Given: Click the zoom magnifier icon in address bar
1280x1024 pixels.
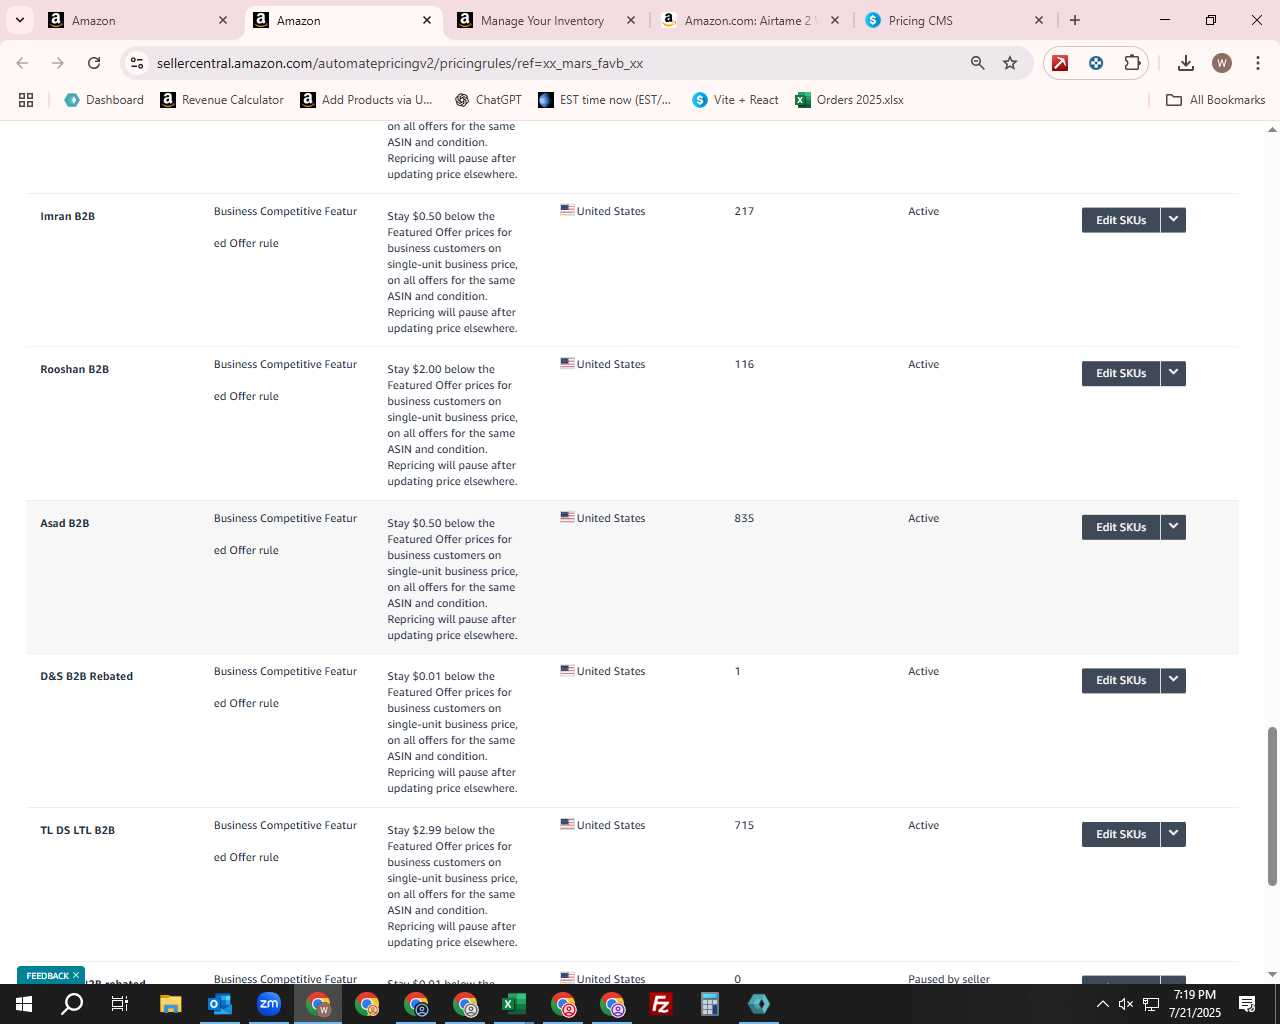Looking at the screenshot, I should (978, 63).
